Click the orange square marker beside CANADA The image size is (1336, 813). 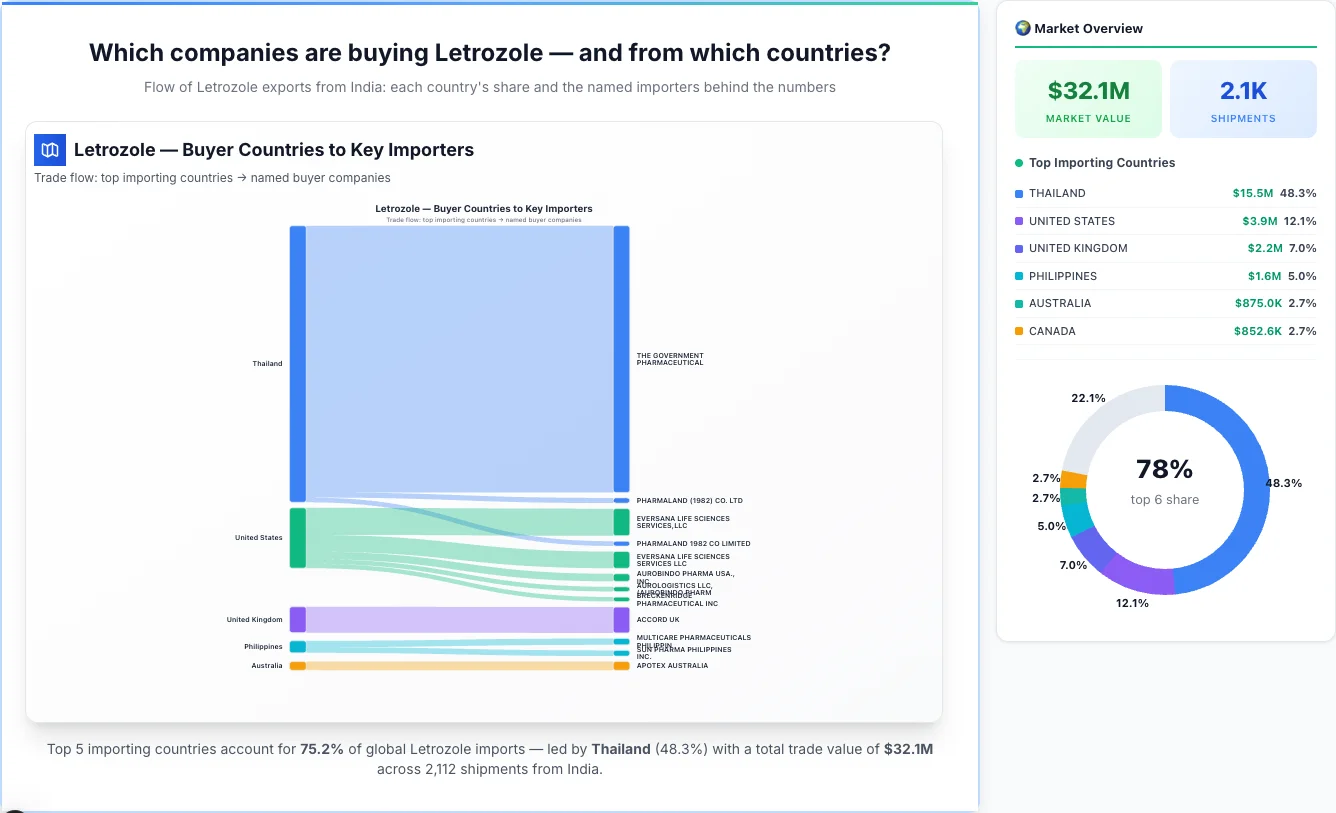tap(1019, 331)
